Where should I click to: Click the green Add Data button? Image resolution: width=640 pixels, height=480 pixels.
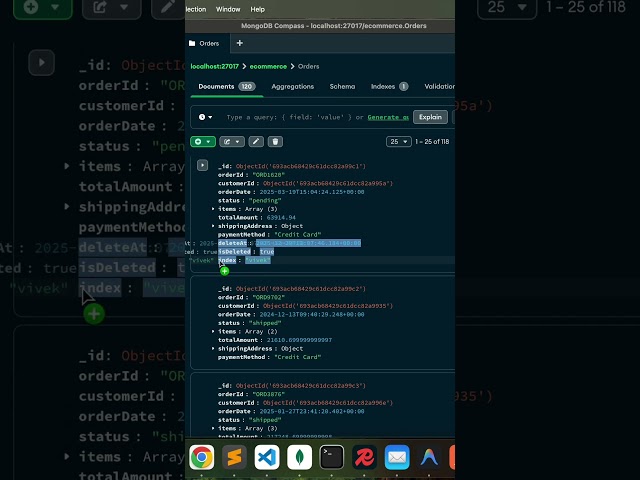pyautogui.click(x=203, y=142)
